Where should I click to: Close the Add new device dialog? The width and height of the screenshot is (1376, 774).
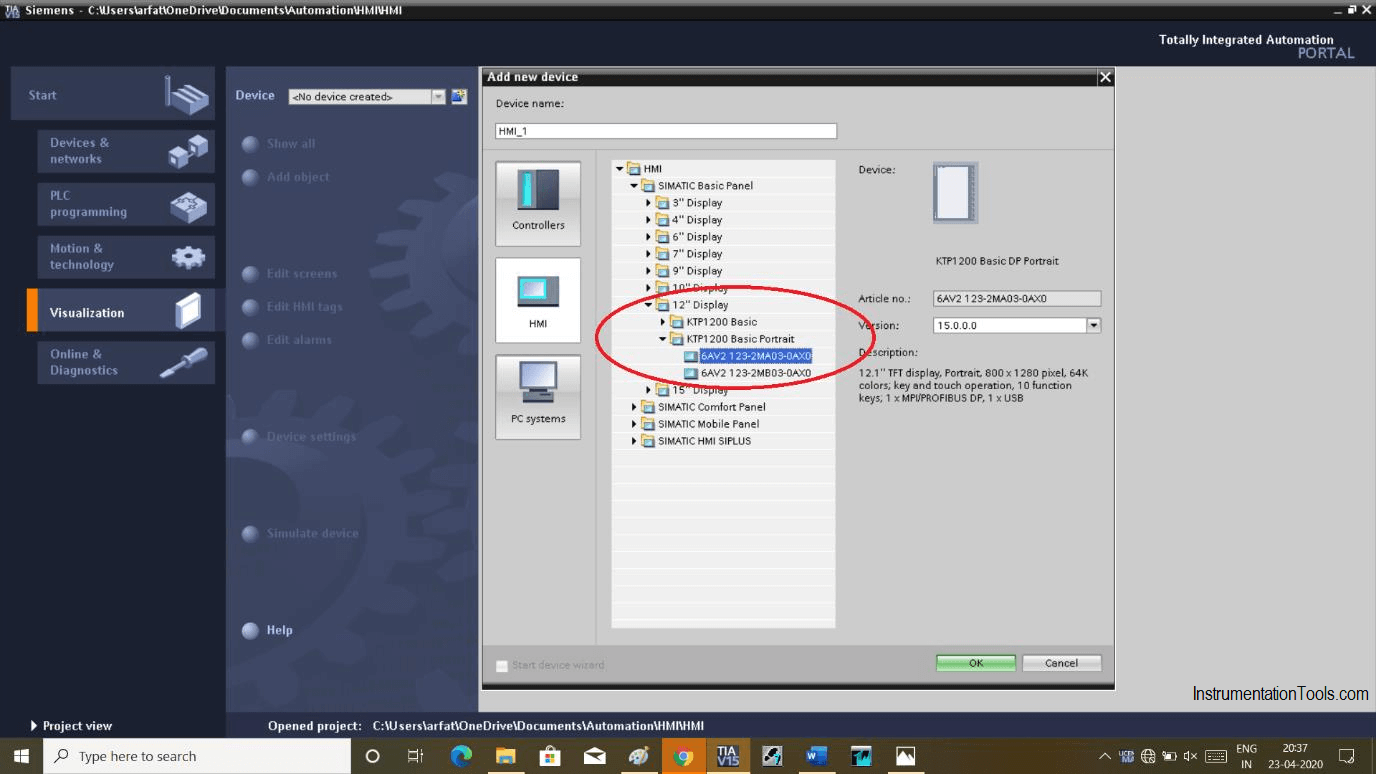tap(1104, 77)
